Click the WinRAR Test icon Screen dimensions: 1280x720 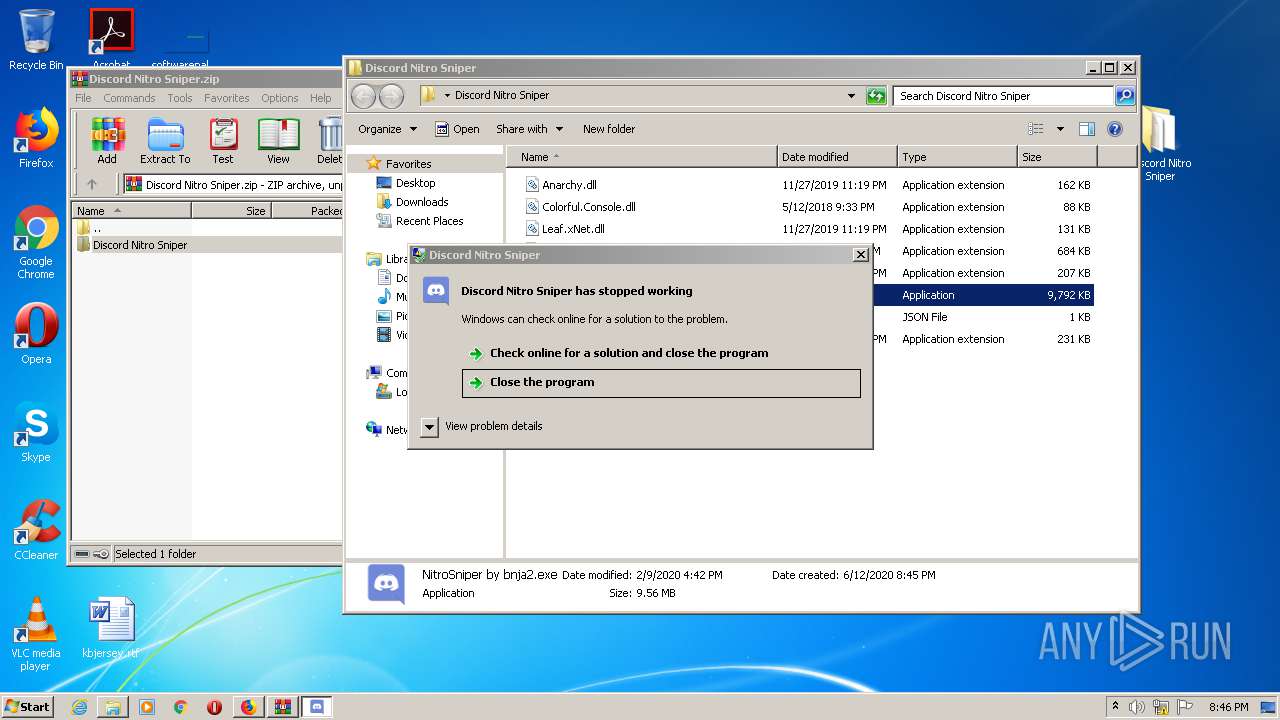point(223,141)
